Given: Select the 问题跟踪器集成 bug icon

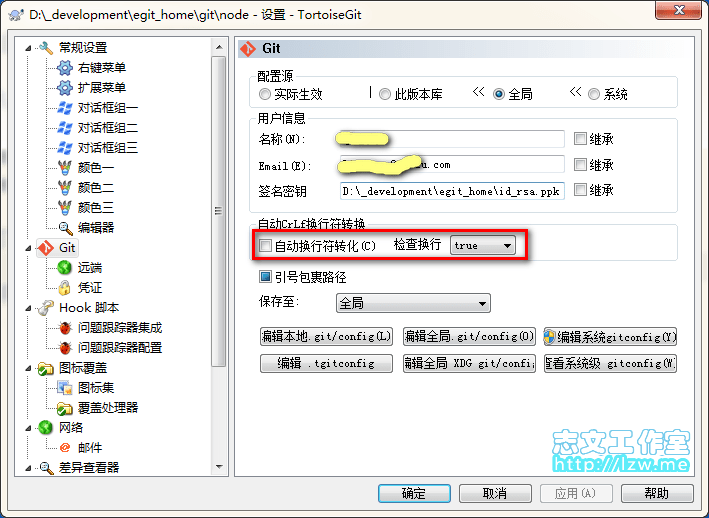Looking at the screenshot, I should pyautogui.click(x=65, y=327).
